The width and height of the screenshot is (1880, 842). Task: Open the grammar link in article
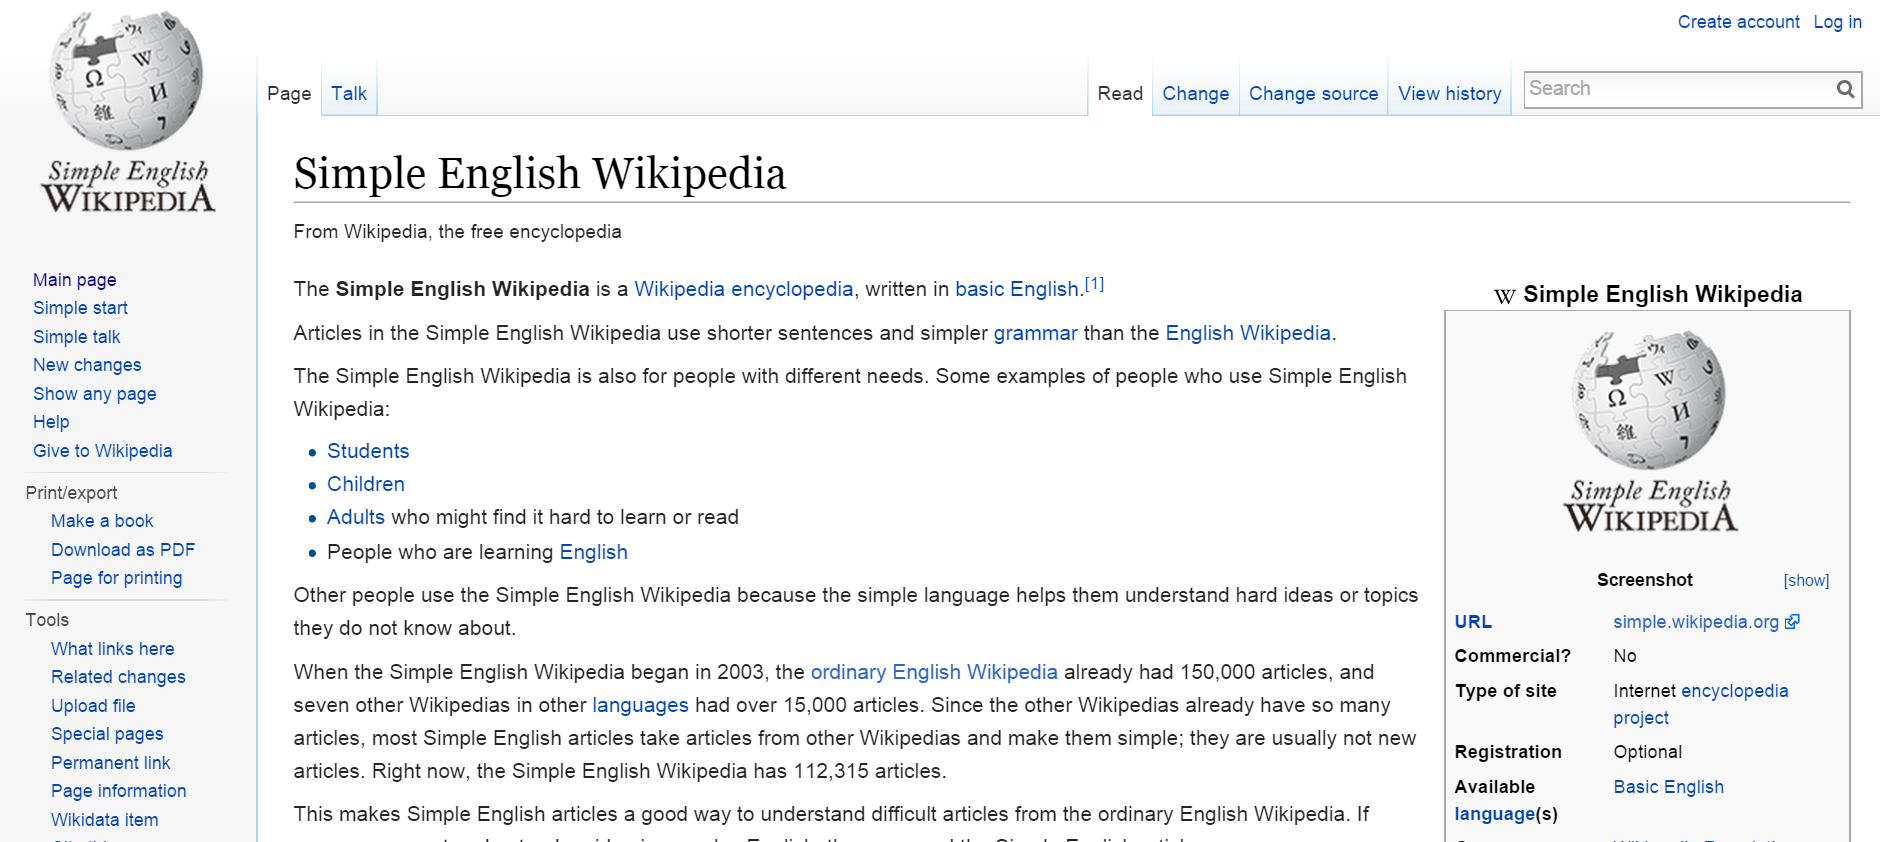(1035, 333)
